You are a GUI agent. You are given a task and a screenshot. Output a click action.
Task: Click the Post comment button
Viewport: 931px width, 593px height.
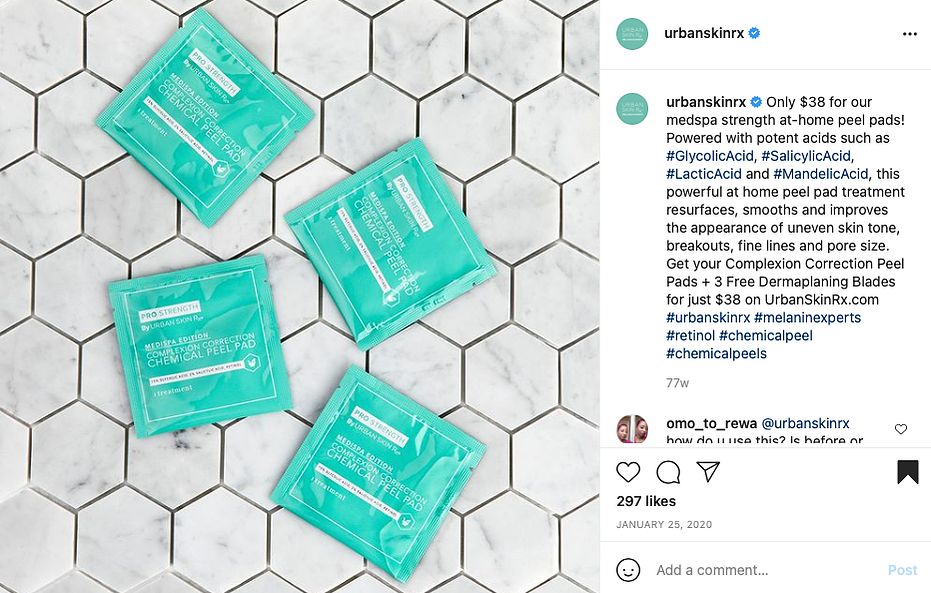point(902,570)
